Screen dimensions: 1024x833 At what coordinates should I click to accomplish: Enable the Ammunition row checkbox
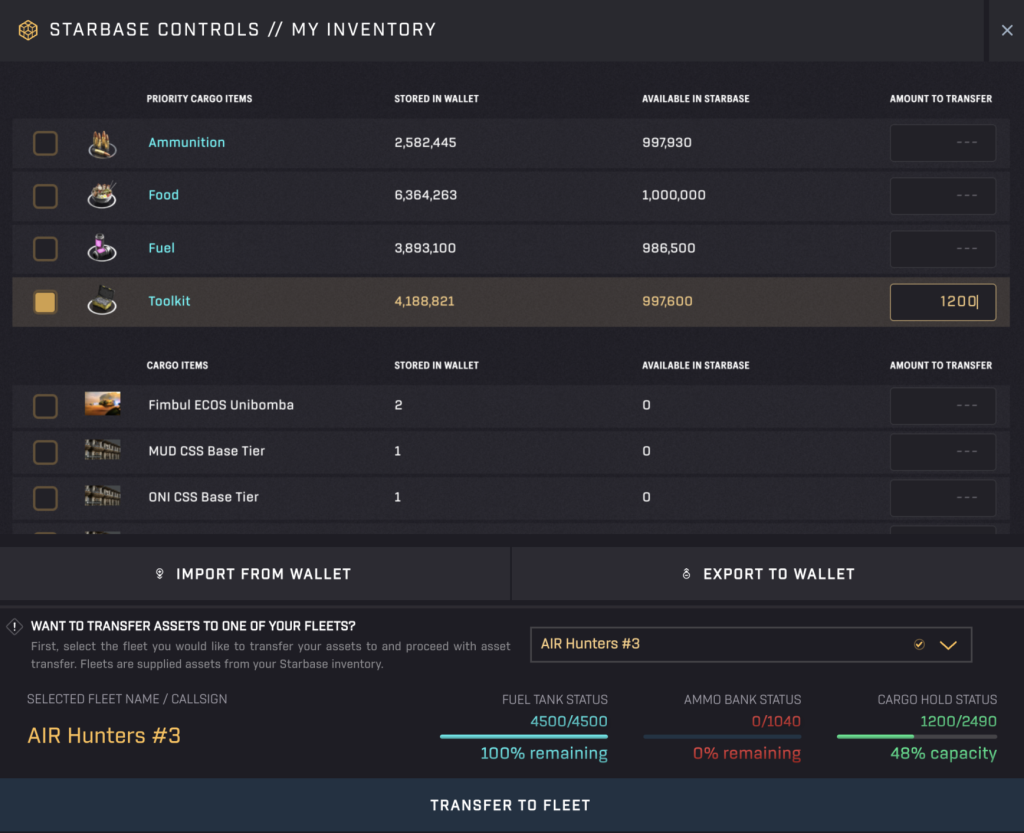click(45, 142)
